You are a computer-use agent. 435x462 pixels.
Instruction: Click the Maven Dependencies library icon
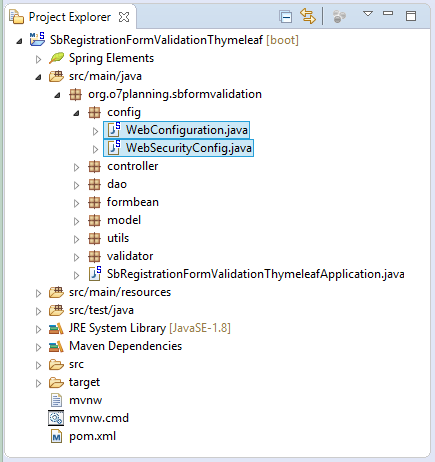[x=56, y=346]
